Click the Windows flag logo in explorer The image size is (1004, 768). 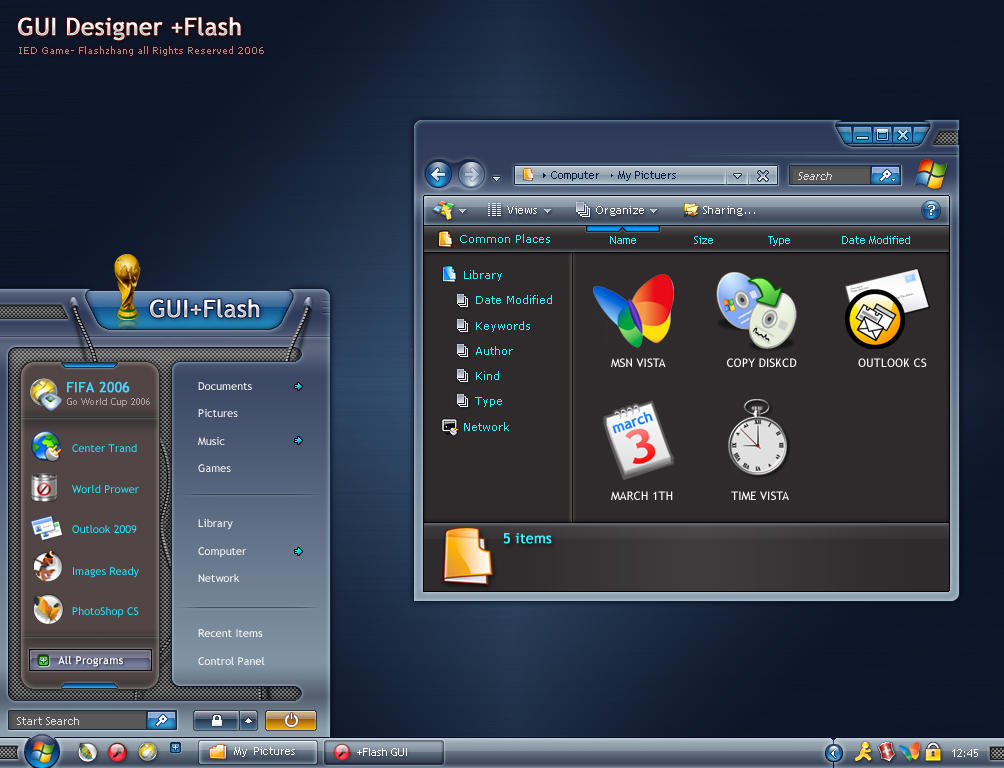pos(931,174)
